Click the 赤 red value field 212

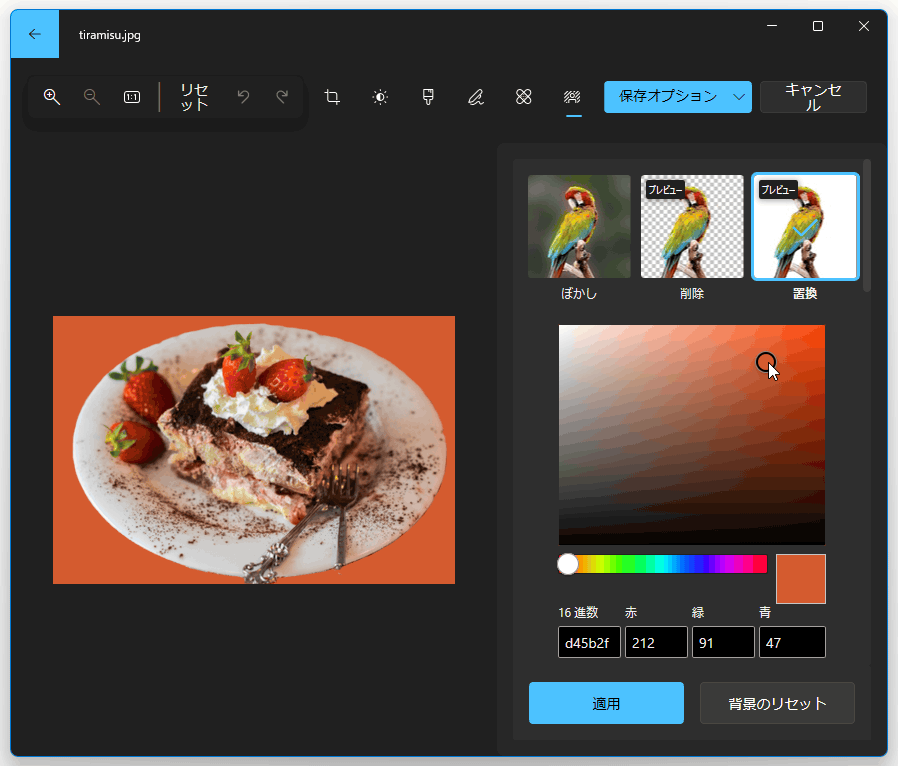(656, 642)
